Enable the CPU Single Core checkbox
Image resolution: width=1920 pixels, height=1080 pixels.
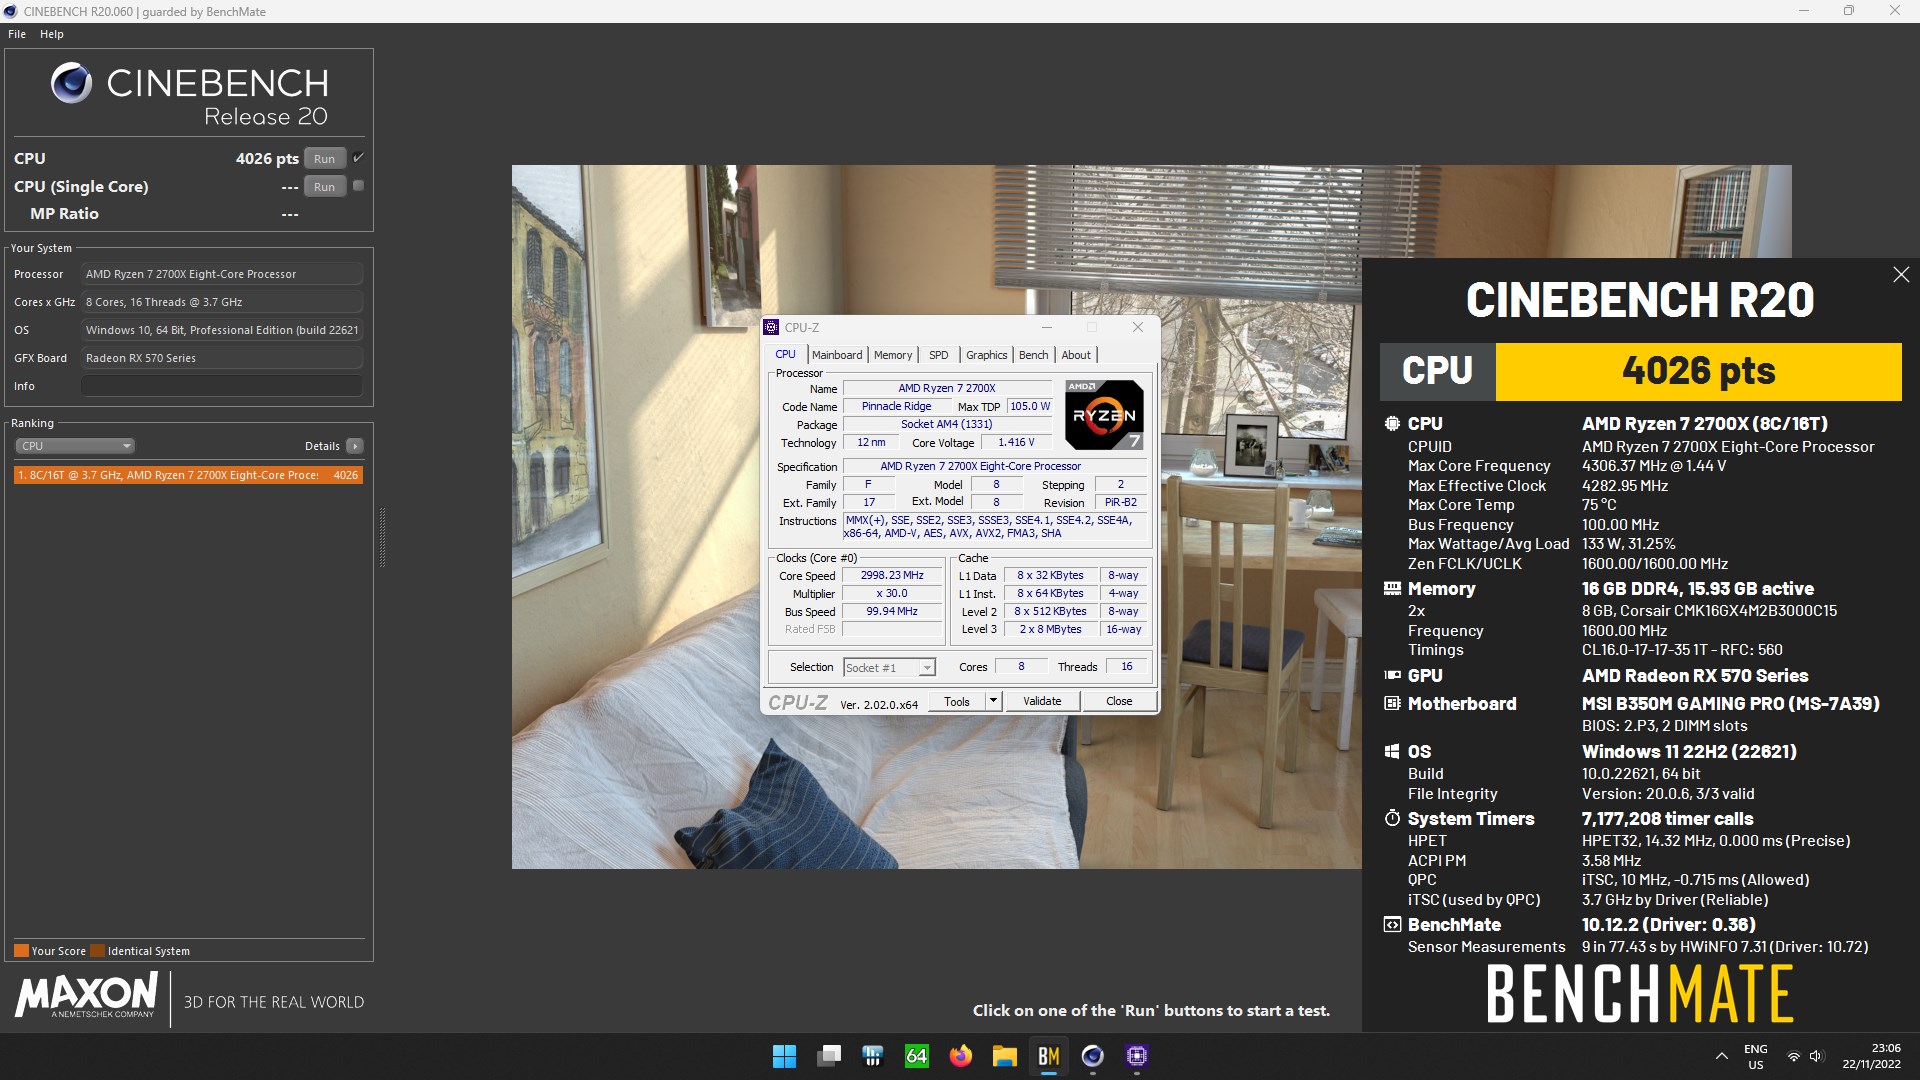click(358, 186)
